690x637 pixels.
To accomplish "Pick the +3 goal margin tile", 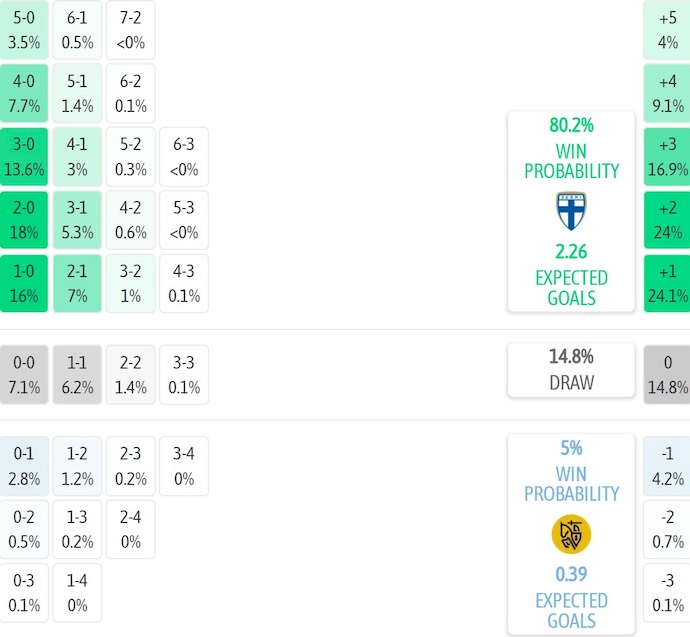I will coord(667,156).
